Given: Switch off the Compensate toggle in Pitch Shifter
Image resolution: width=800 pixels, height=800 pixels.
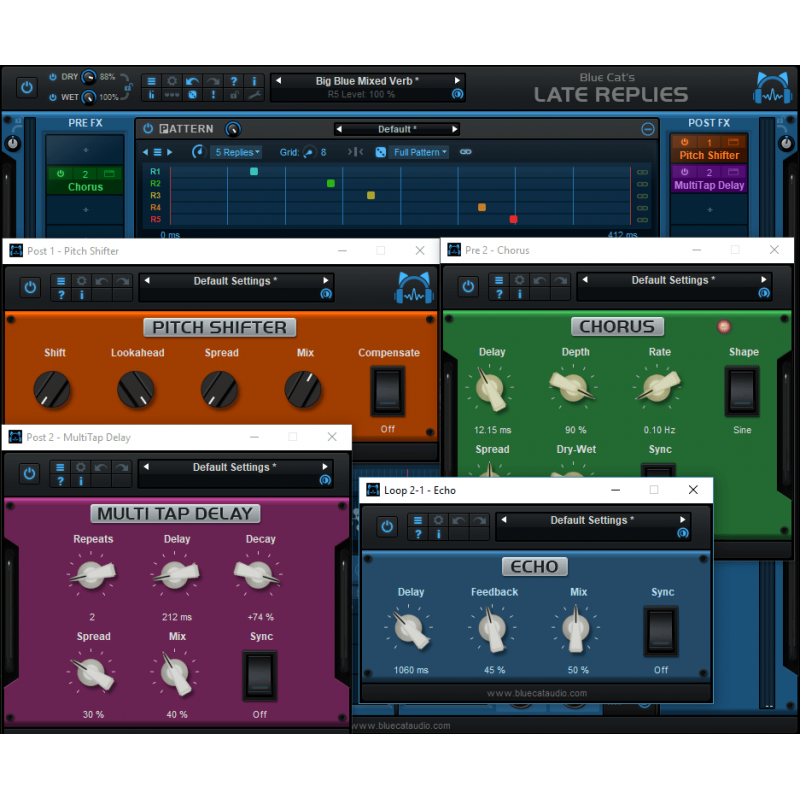Looking at the screenshot, I should (388, 390).
